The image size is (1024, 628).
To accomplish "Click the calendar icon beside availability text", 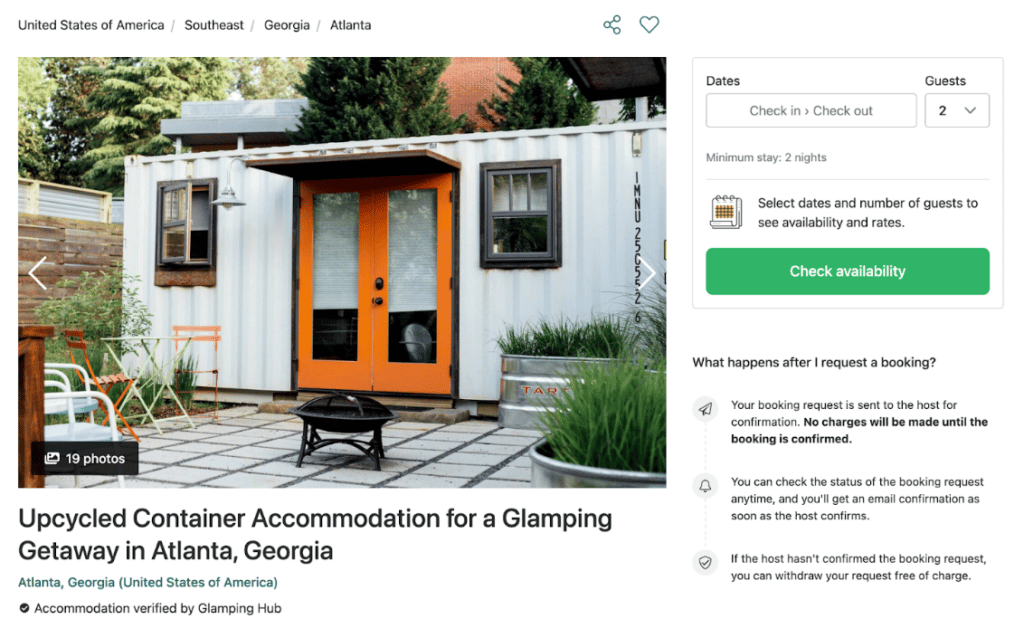I will (x=726, y=212).
